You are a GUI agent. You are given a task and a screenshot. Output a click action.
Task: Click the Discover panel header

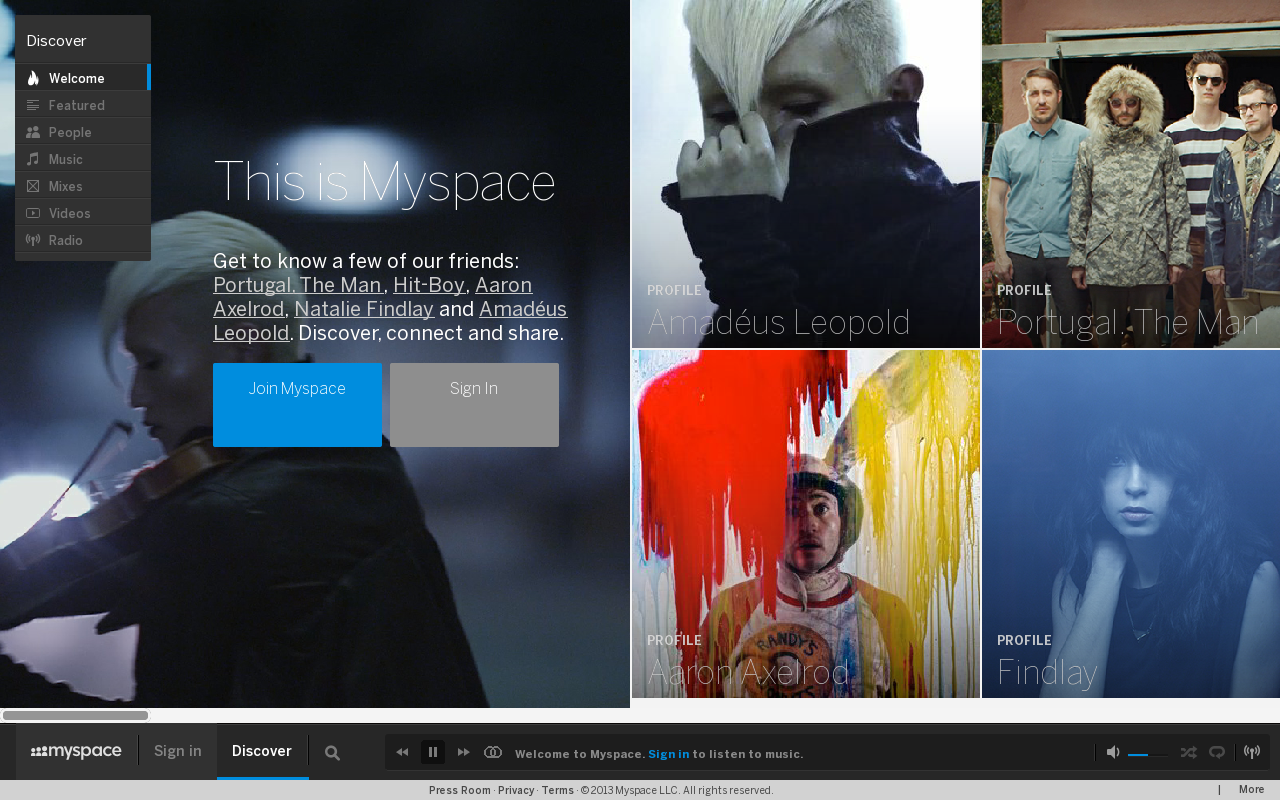tap(83, 40)
